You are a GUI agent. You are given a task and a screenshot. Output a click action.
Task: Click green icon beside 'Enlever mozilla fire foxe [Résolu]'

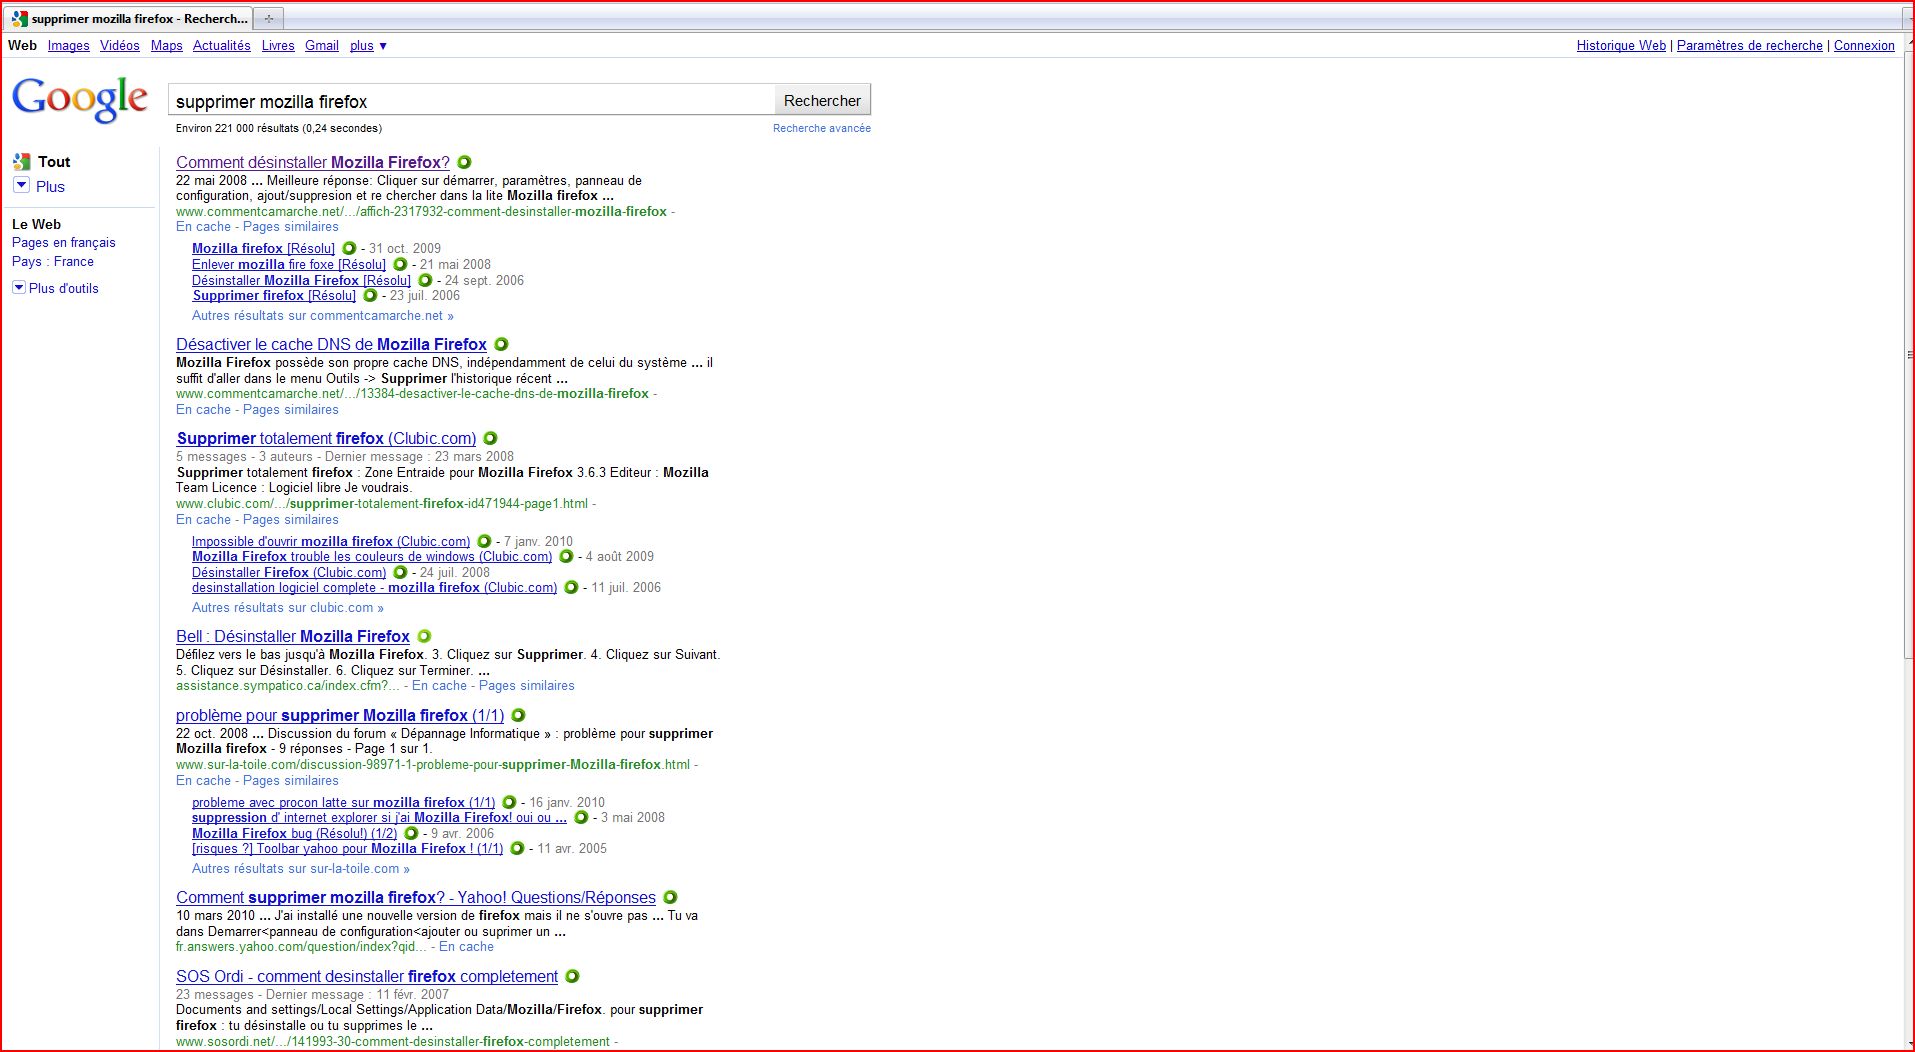pos(400,264)
